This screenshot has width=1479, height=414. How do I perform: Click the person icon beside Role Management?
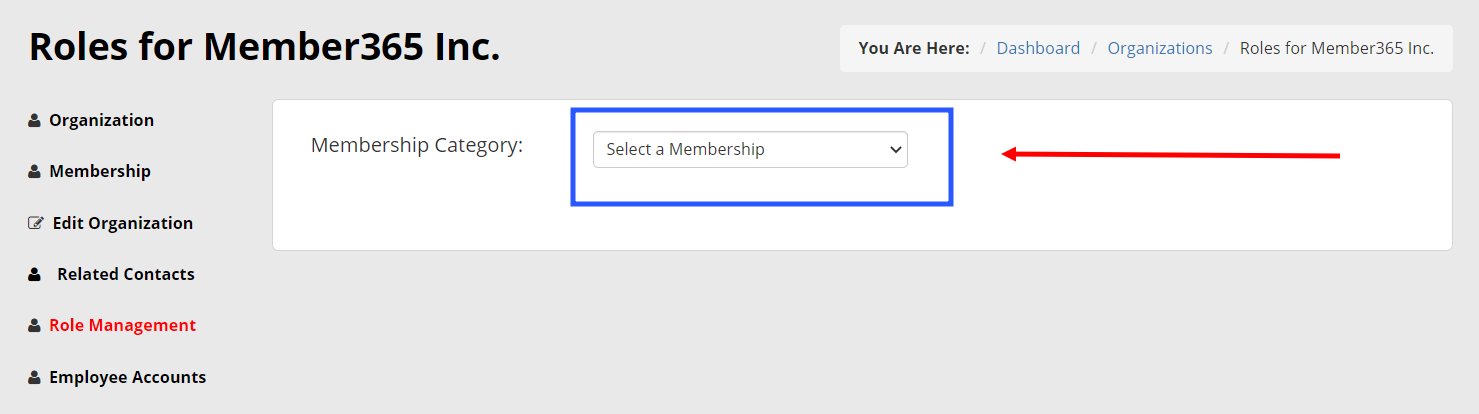click(x=35, y=326)
